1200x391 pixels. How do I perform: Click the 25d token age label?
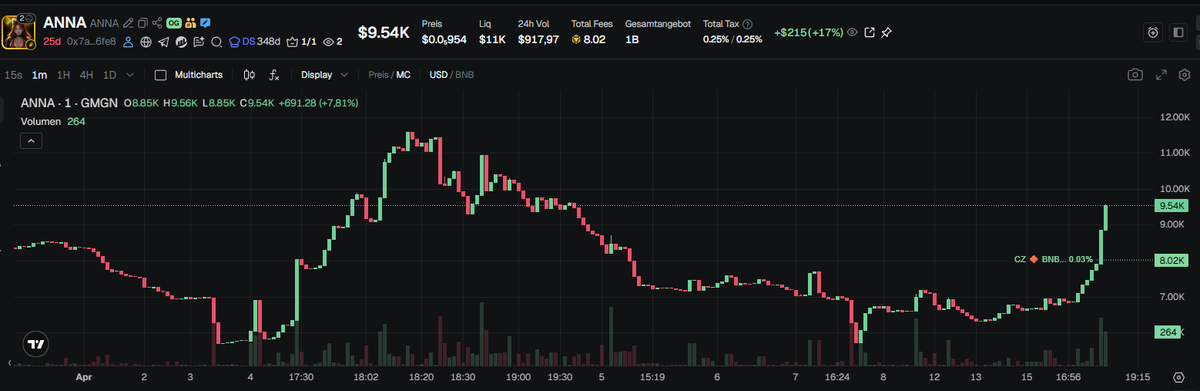53,42
